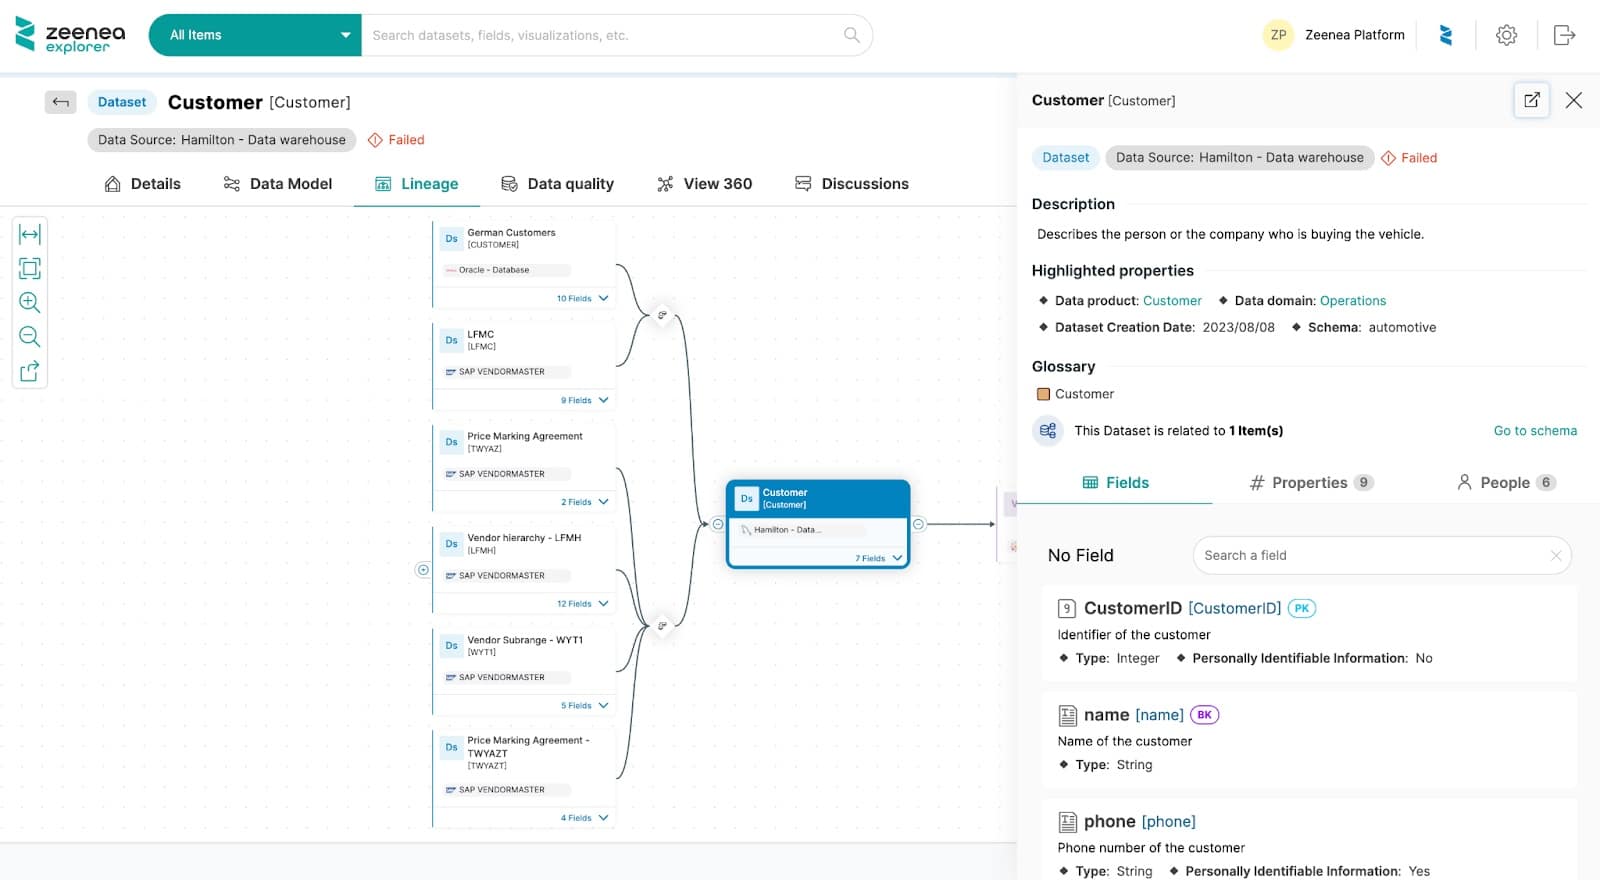Zoom out of the lineage graph
This screenshot has height=880, width=1600.
click(x=30, y=336)
